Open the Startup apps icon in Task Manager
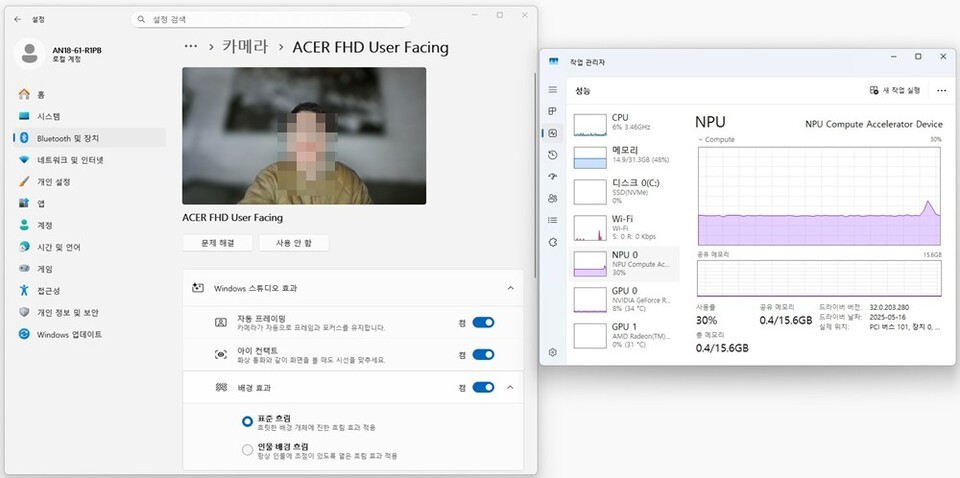This screenshot has width=960, height=478. click(553, 176)
